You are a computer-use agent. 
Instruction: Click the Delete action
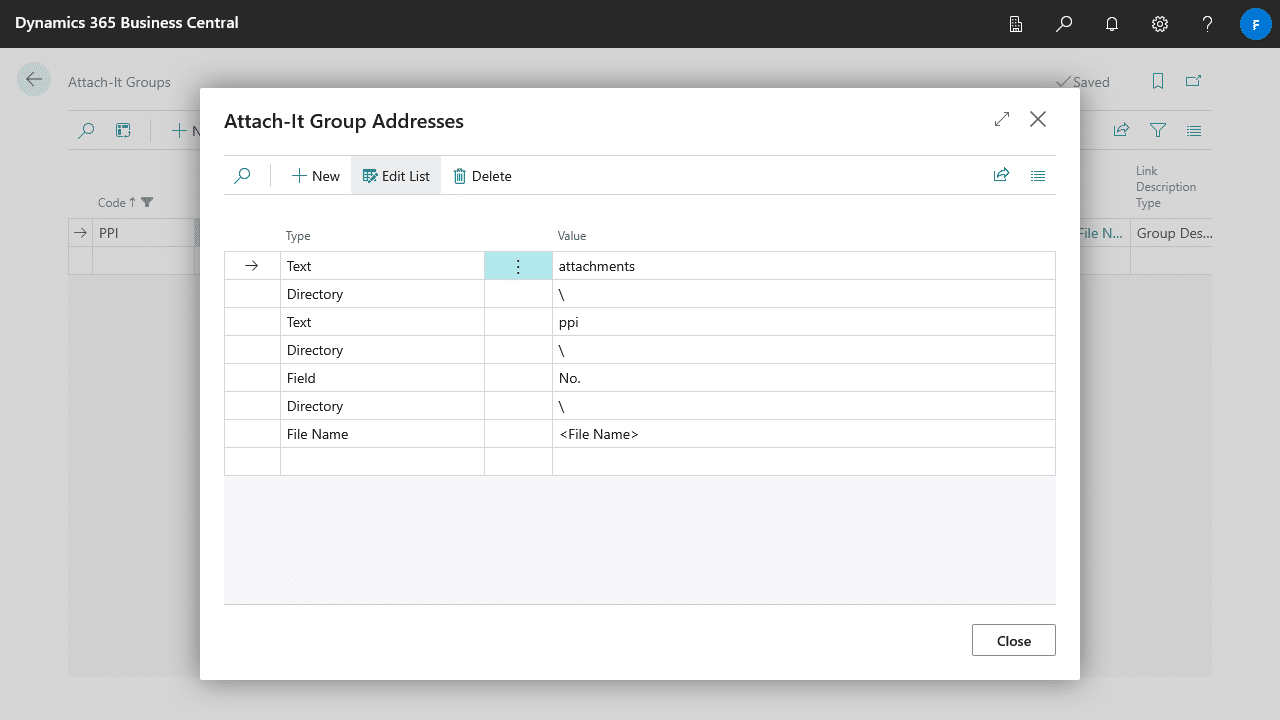tap(482, 176)
